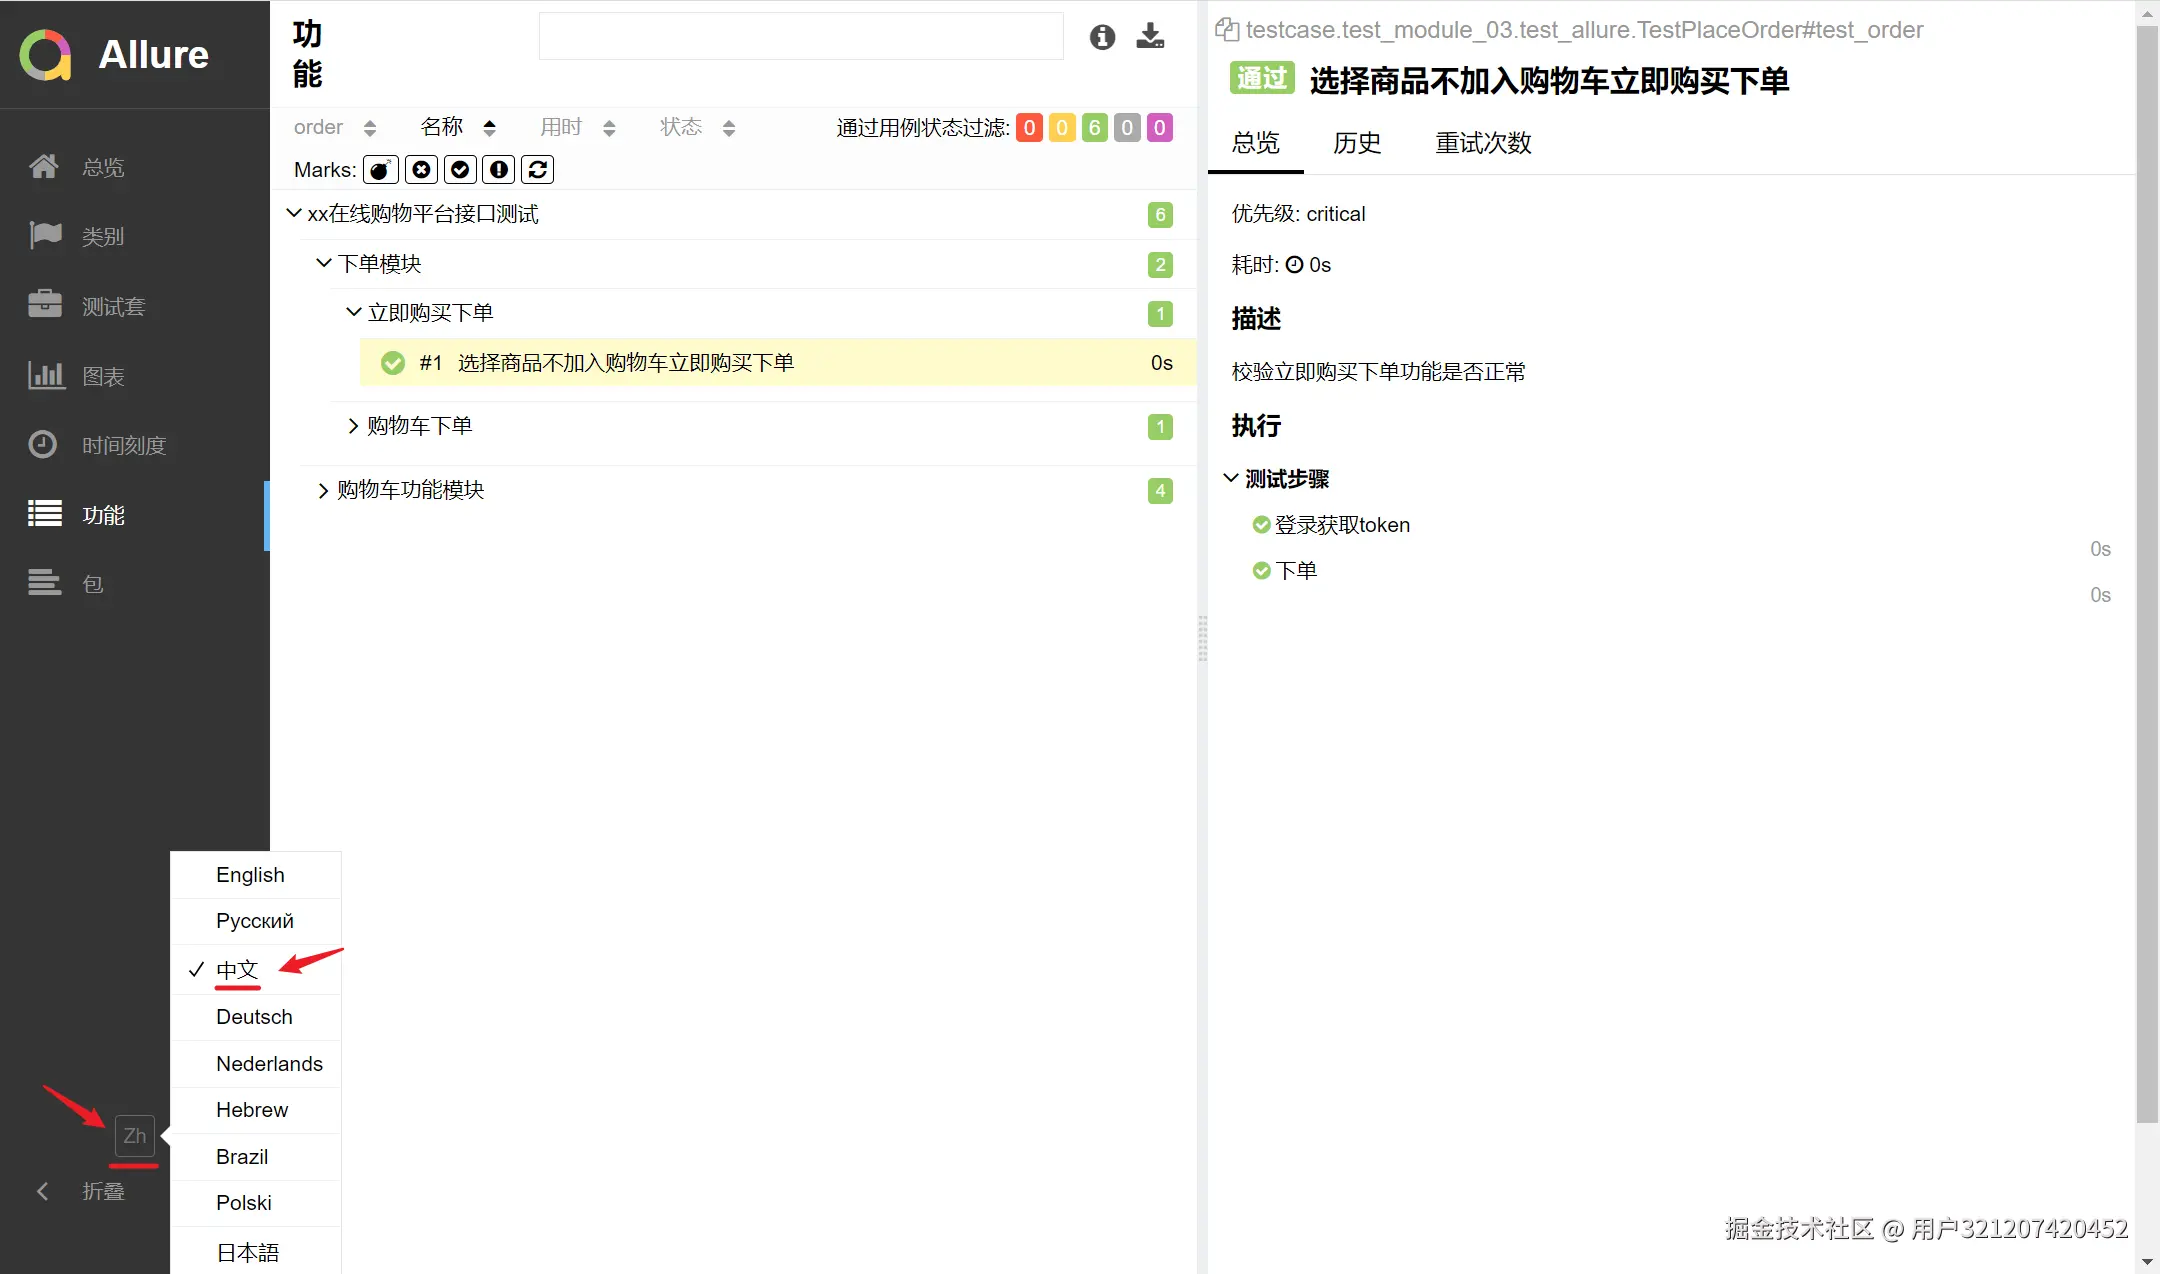This screenshot has width=2160, height=1274.
Task: Toggle the new passed mark filter
Action: click(460, 170)
